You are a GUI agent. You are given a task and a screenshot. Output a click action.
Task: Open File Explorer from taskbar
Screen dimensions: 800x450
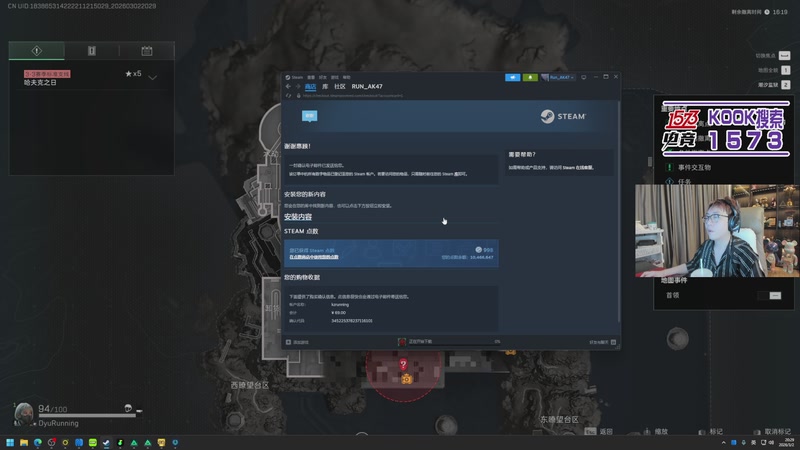click(x=24, y=442)
